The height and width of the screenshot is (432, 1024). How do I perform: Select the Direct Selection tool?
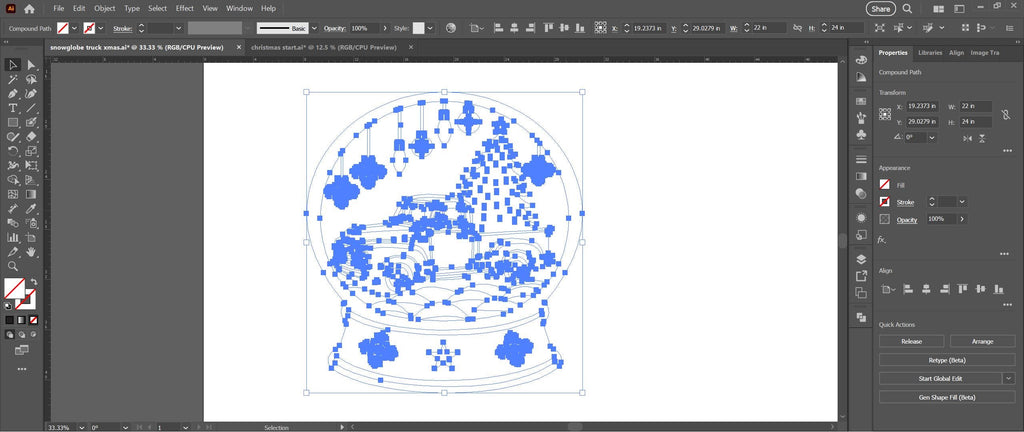click(31, 65)
